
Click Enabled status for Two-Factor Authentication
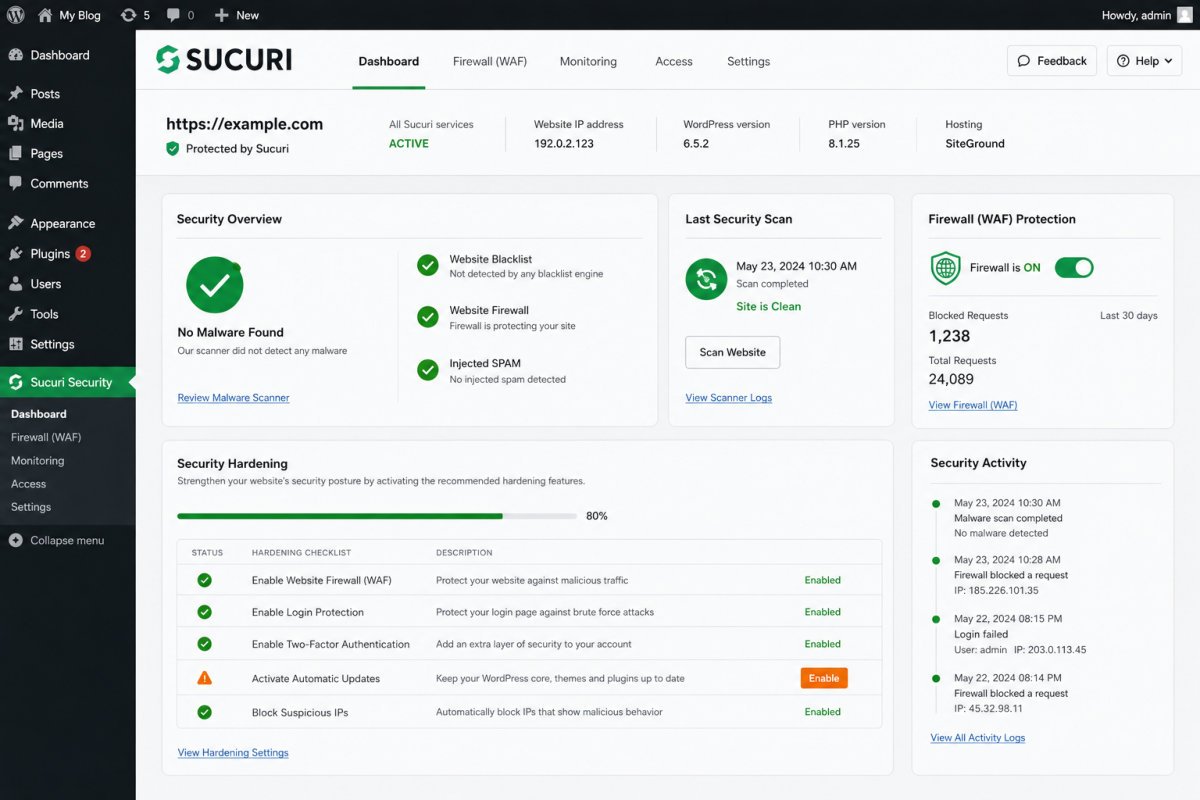click(823, 644)
